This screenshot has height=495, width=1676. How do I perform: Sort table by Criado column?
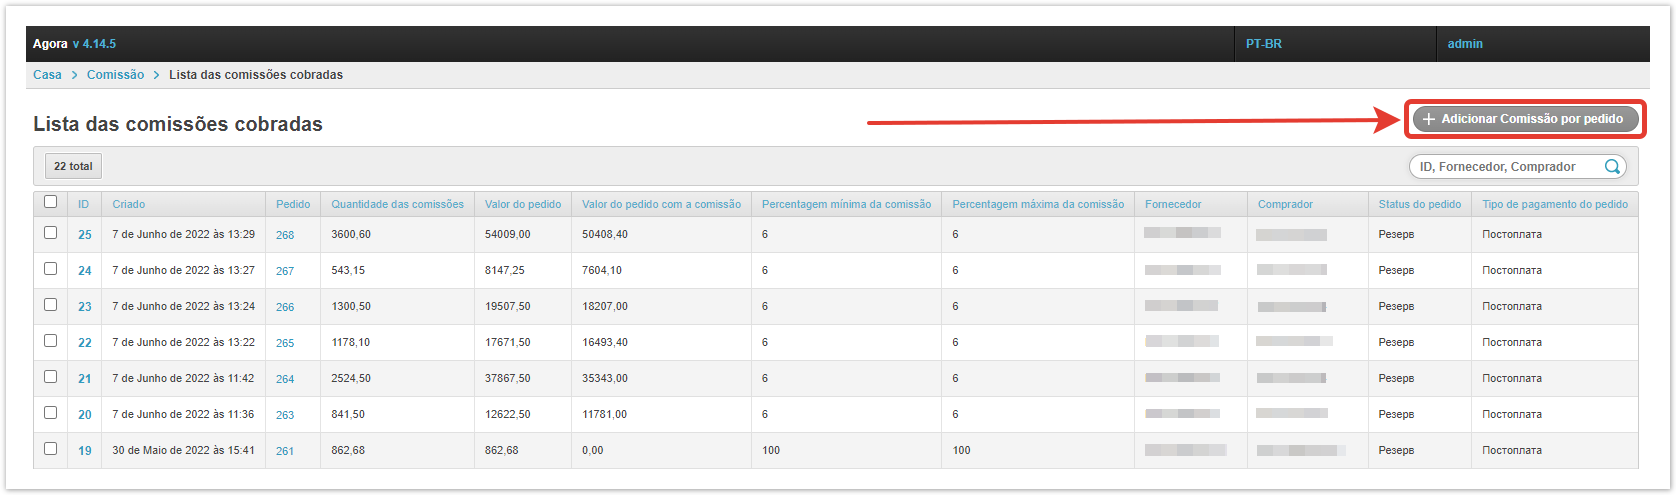point(128,204)
